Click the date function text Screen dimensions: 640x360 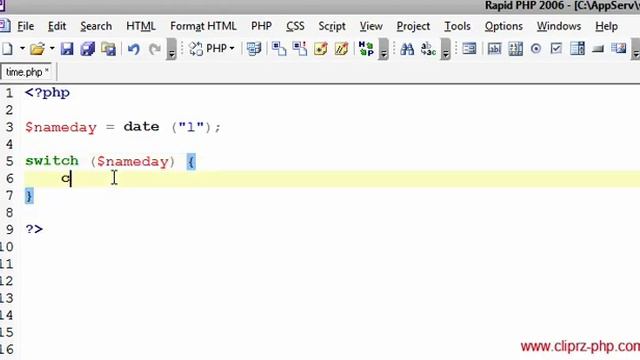pos(141,127)
